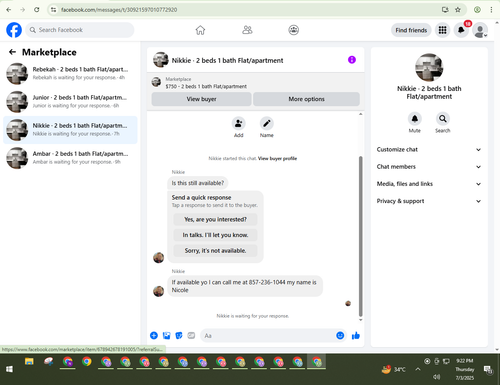Reload the page in browser
This screenshot has height=385, width=500.
[x=37, y=10]
